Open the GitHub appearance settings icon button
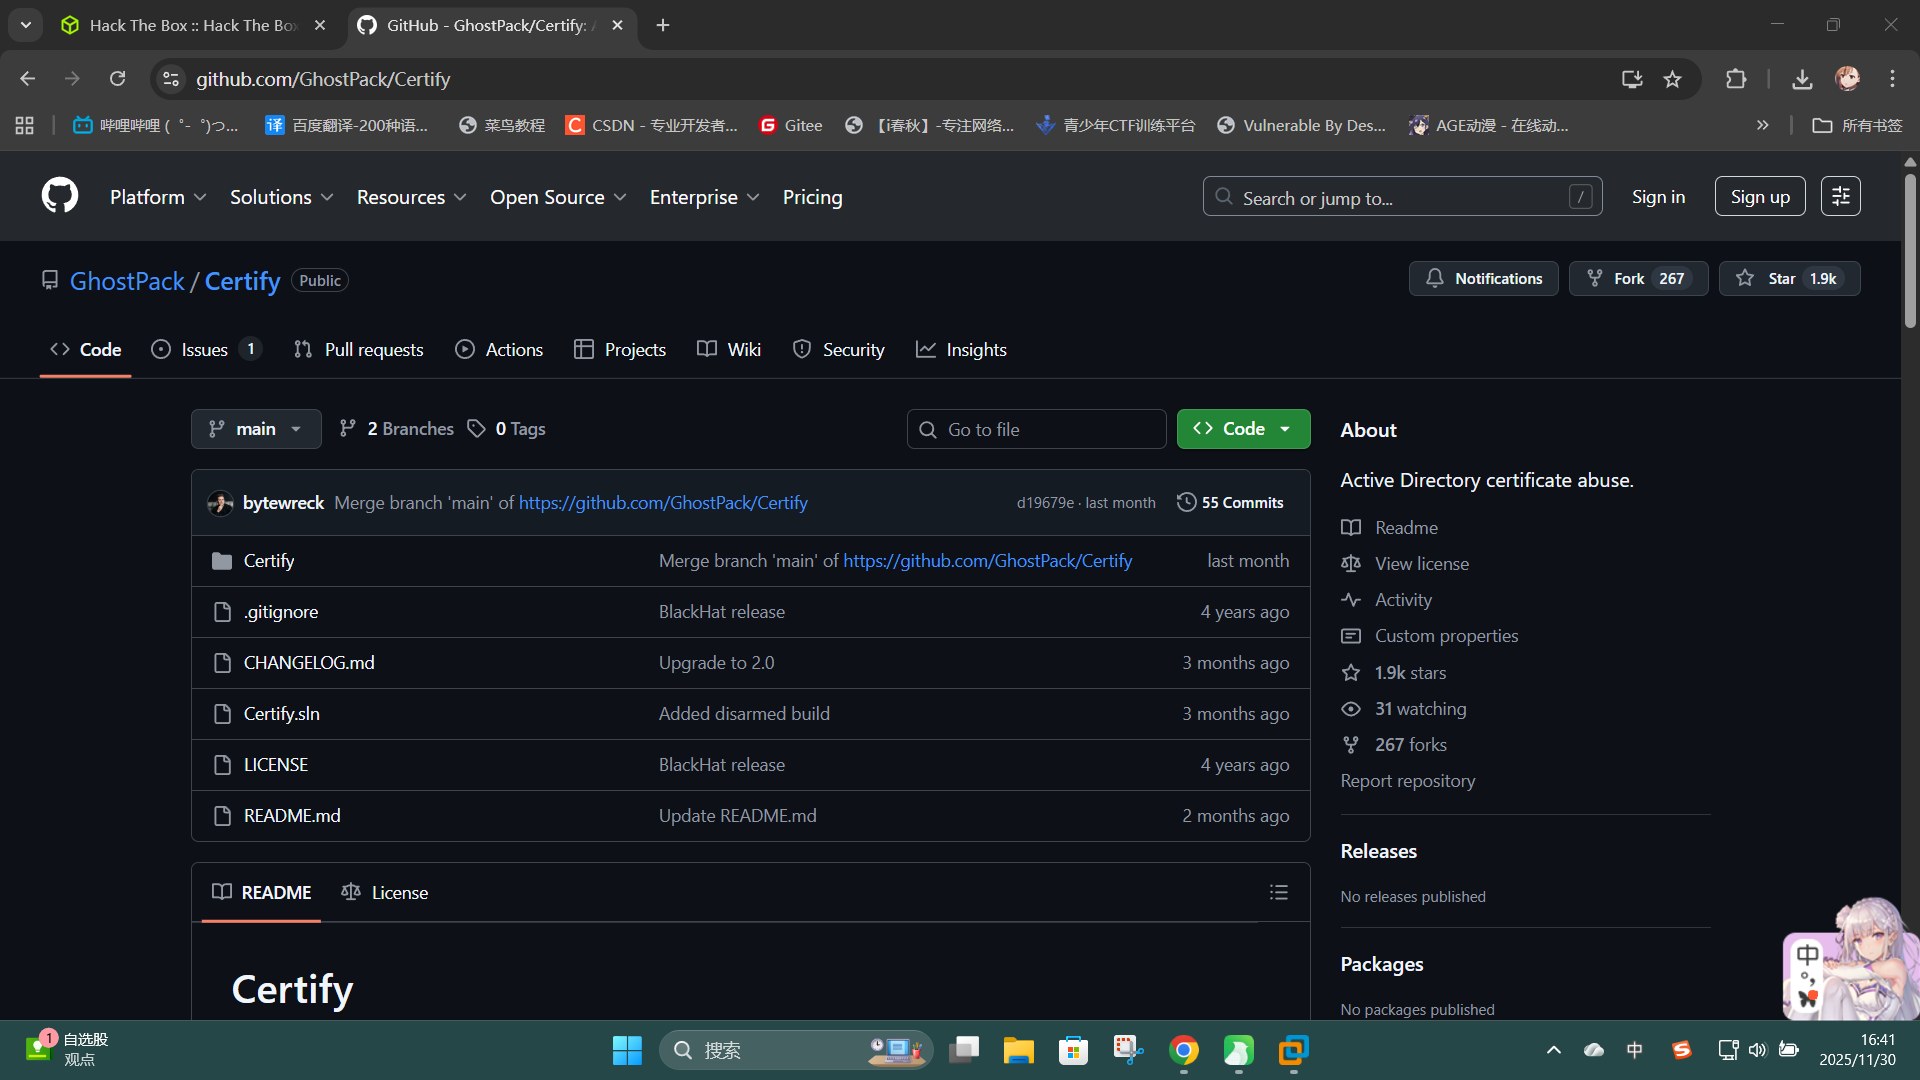Screen dimensions: 1920x1080 pos(1840,196)
